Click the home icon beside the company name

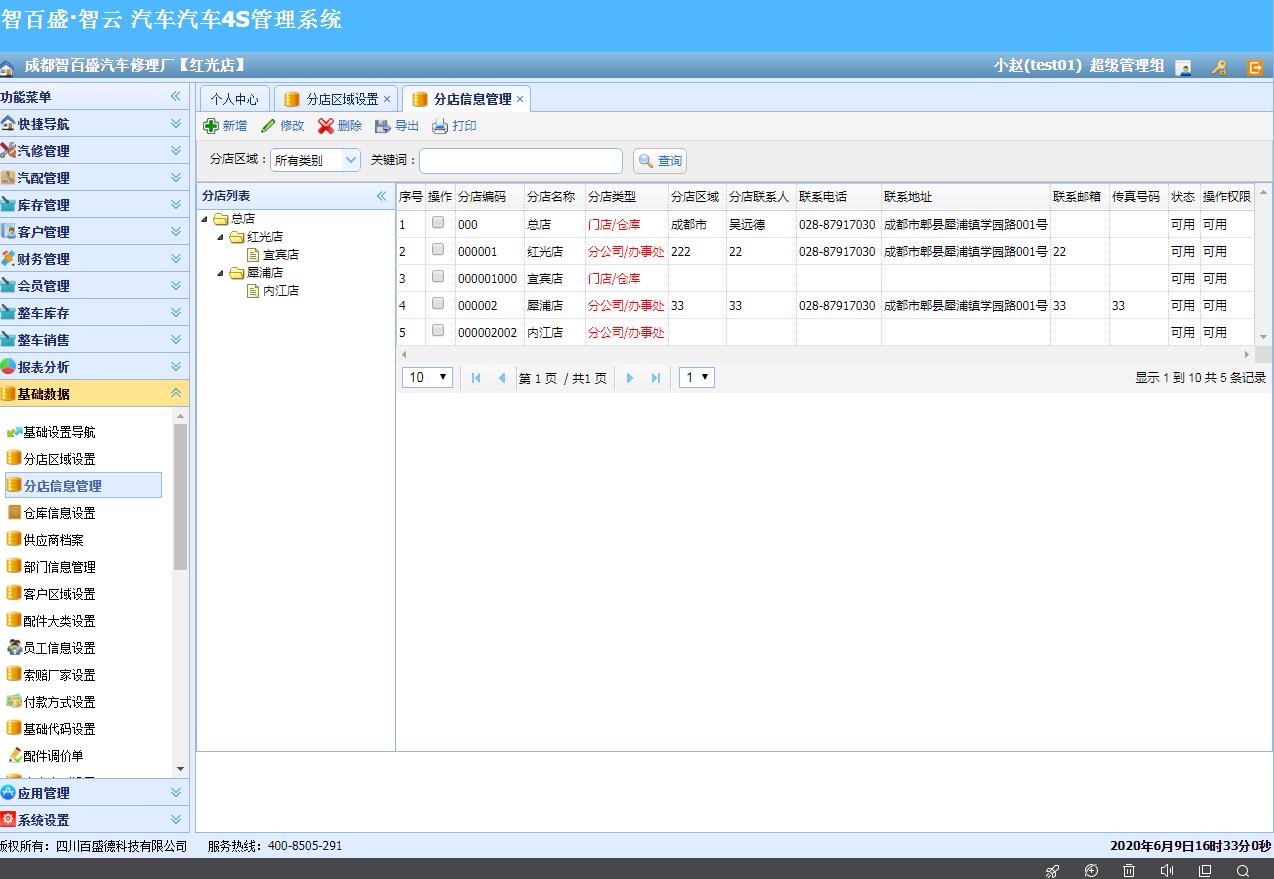point(7,67)
